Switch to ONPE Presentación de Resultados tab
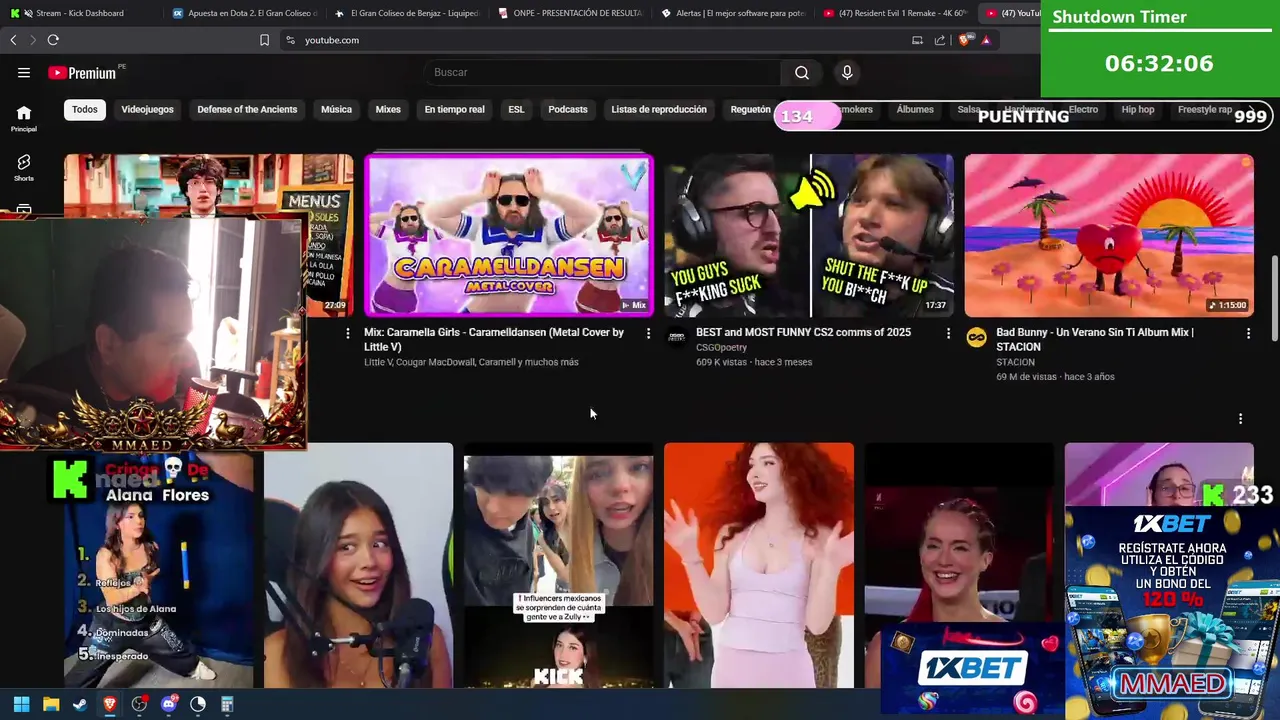The height and width of the screenshot is (720, 1280). 570,13
